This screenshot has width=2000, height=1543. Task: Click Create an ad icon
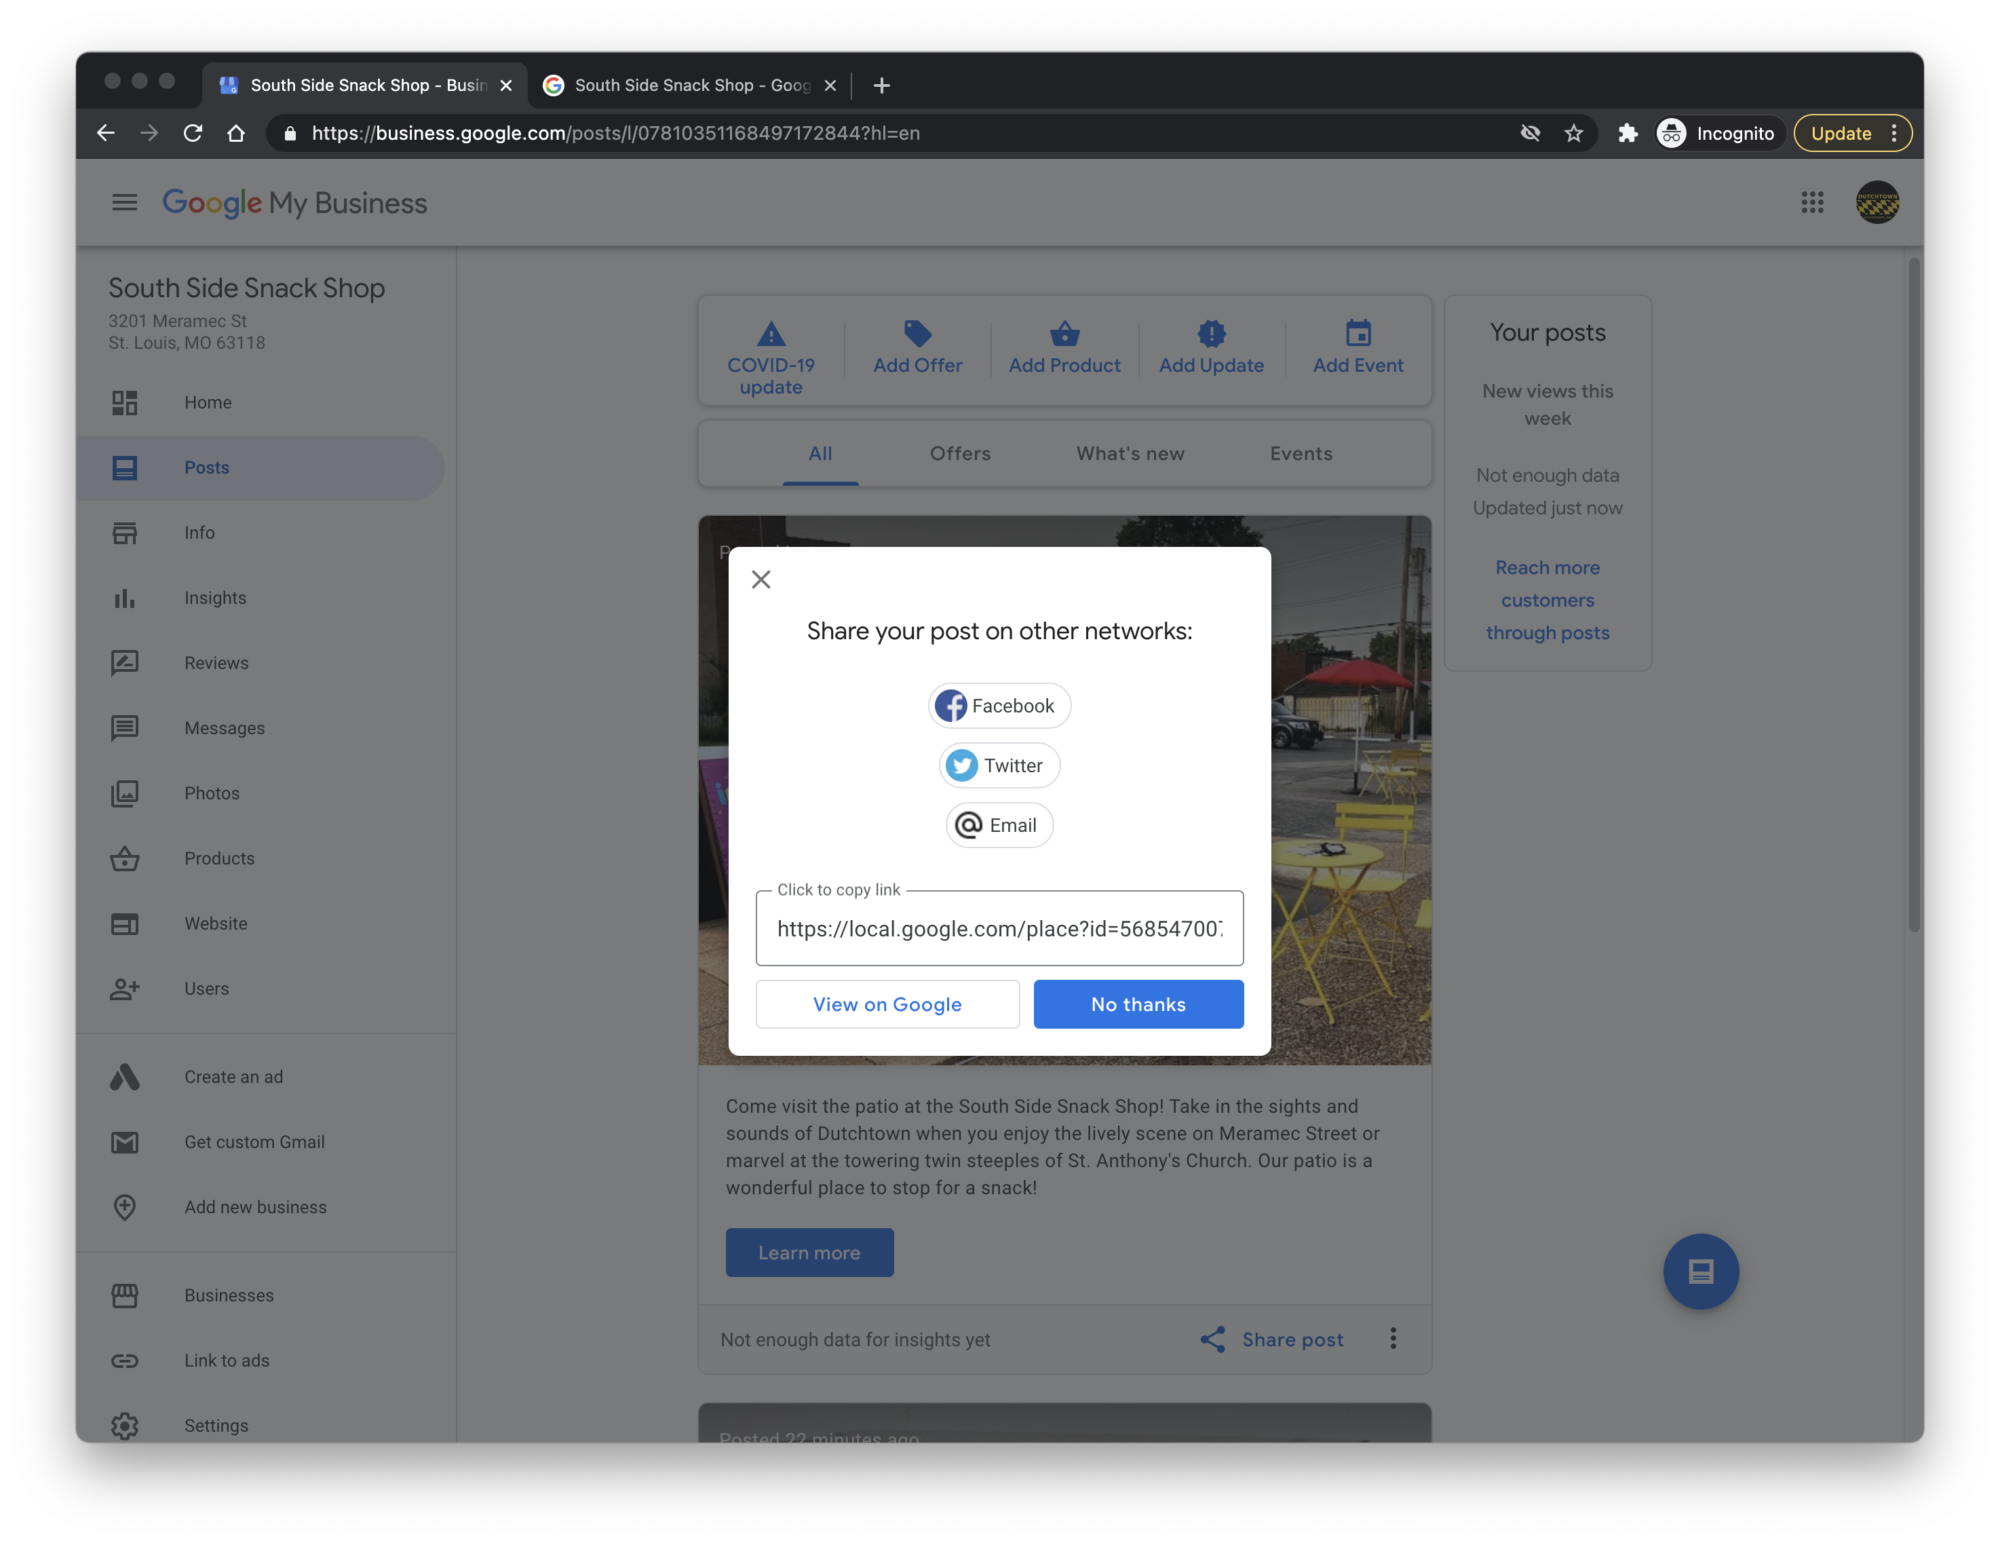(x=125, y=1077)
